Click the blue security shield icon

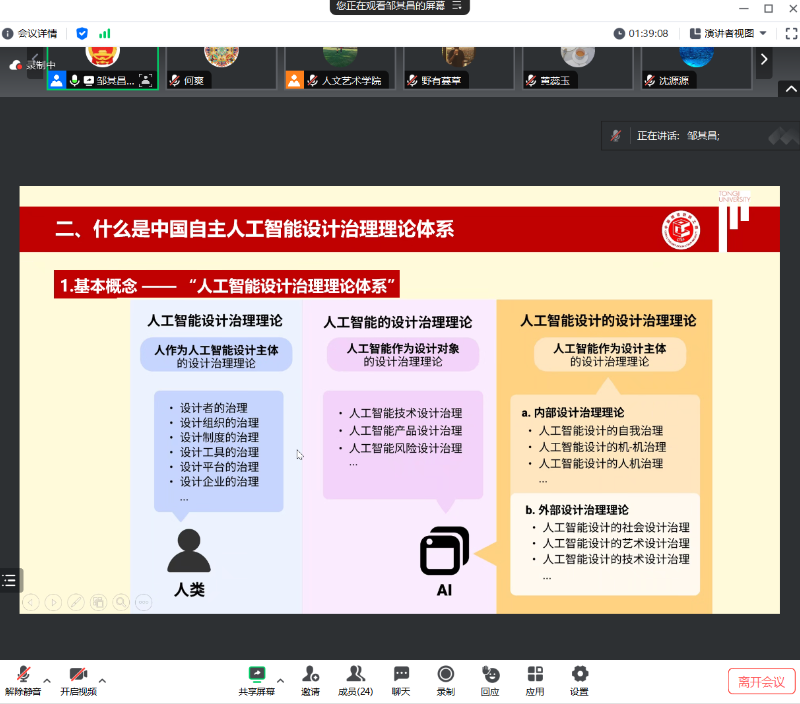82,33
